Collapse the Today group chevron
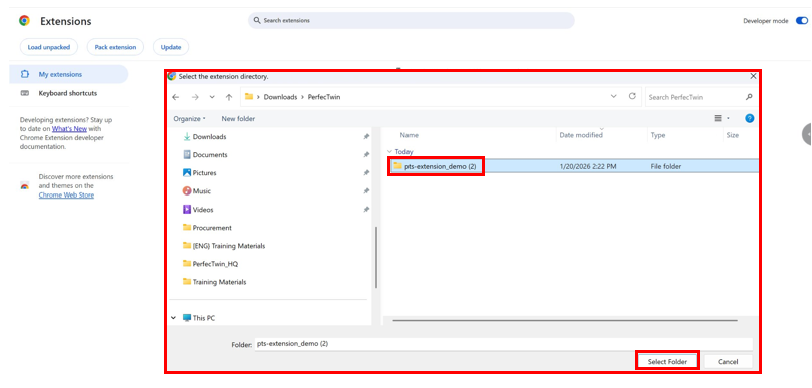This screenshot has width=812, height=388. 389,152
